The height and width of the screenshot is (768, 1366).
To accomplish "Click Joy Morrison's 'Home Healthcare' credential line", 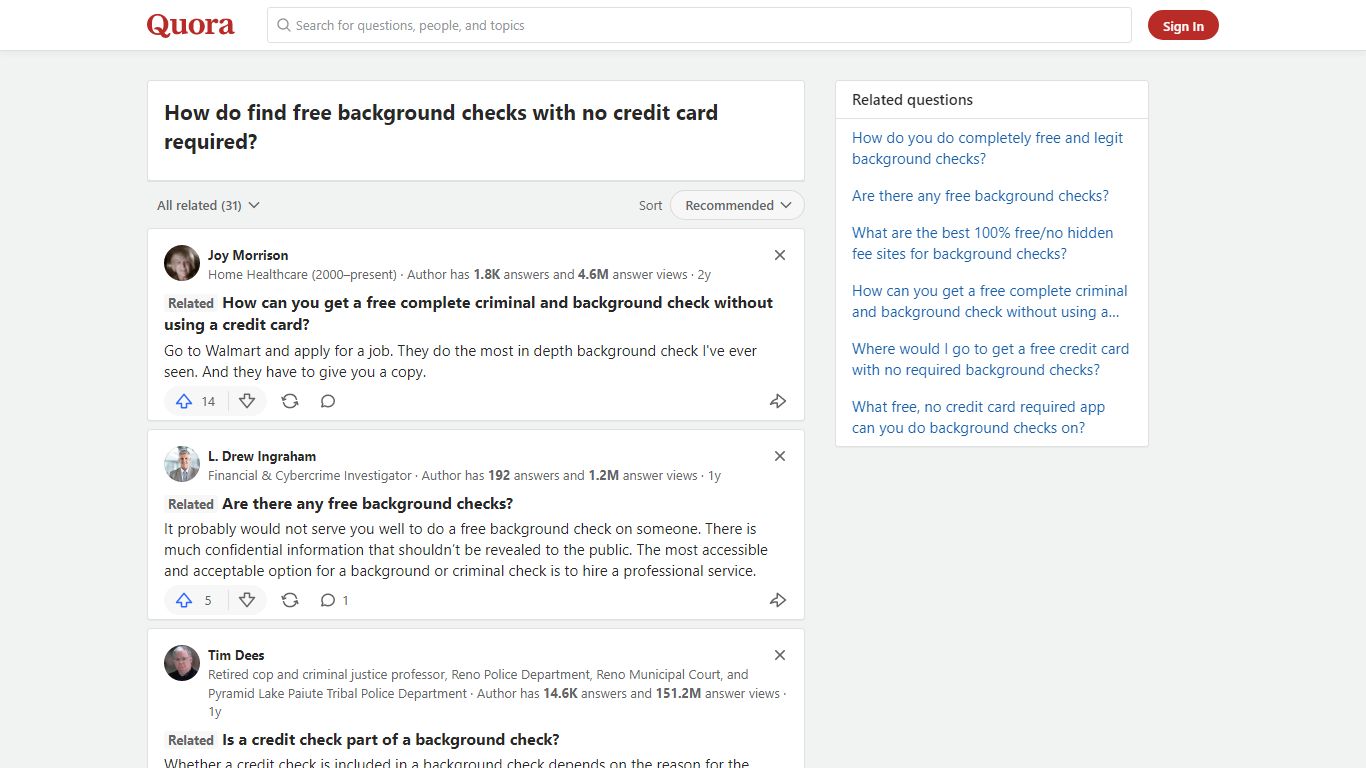I will coord(302,274).
